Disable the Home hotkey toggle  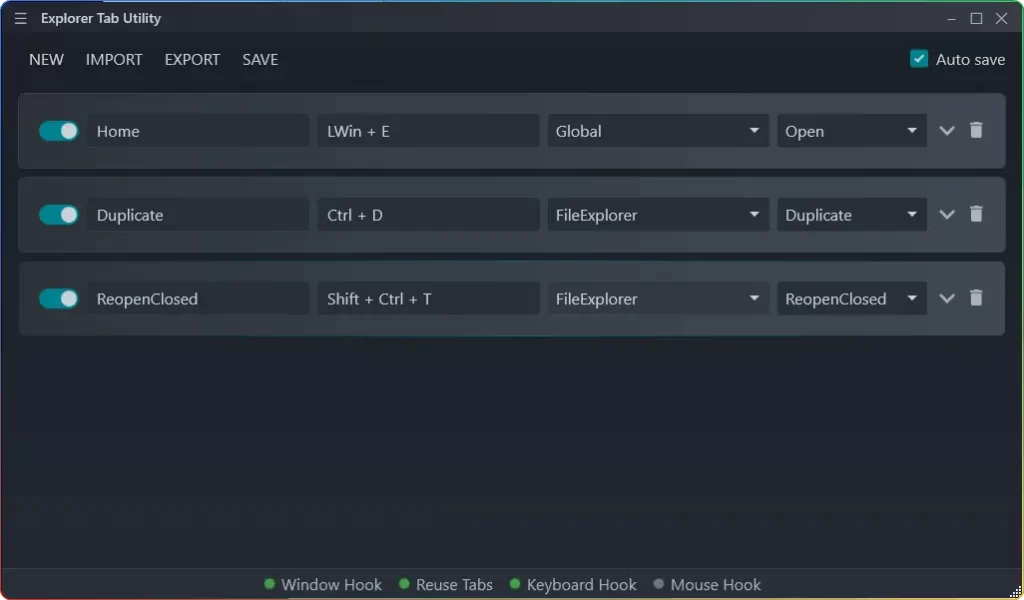(59, 131)
